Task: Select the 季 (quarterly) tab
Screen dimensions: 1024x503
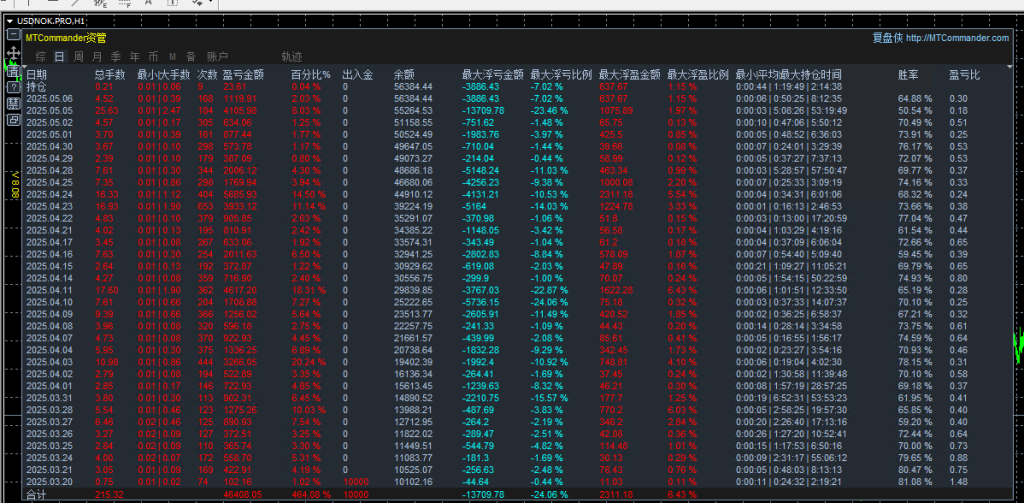Action: [x=116, y=57]
